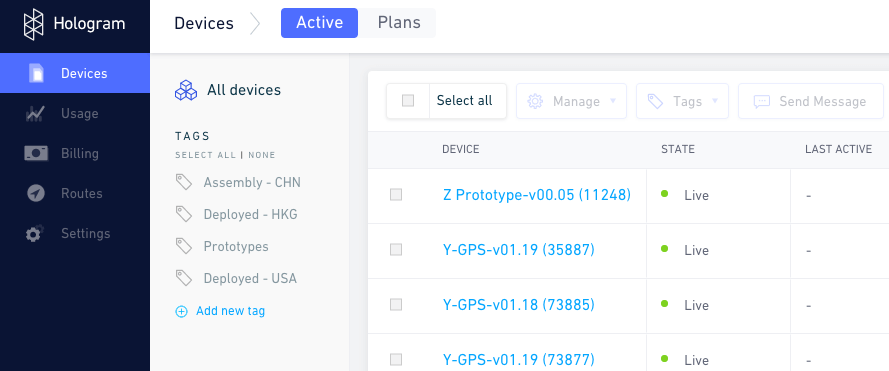The width and height of the screenshot is (889, 371).
Task: Sort by the STATE column header
Action: click(678, 149)
